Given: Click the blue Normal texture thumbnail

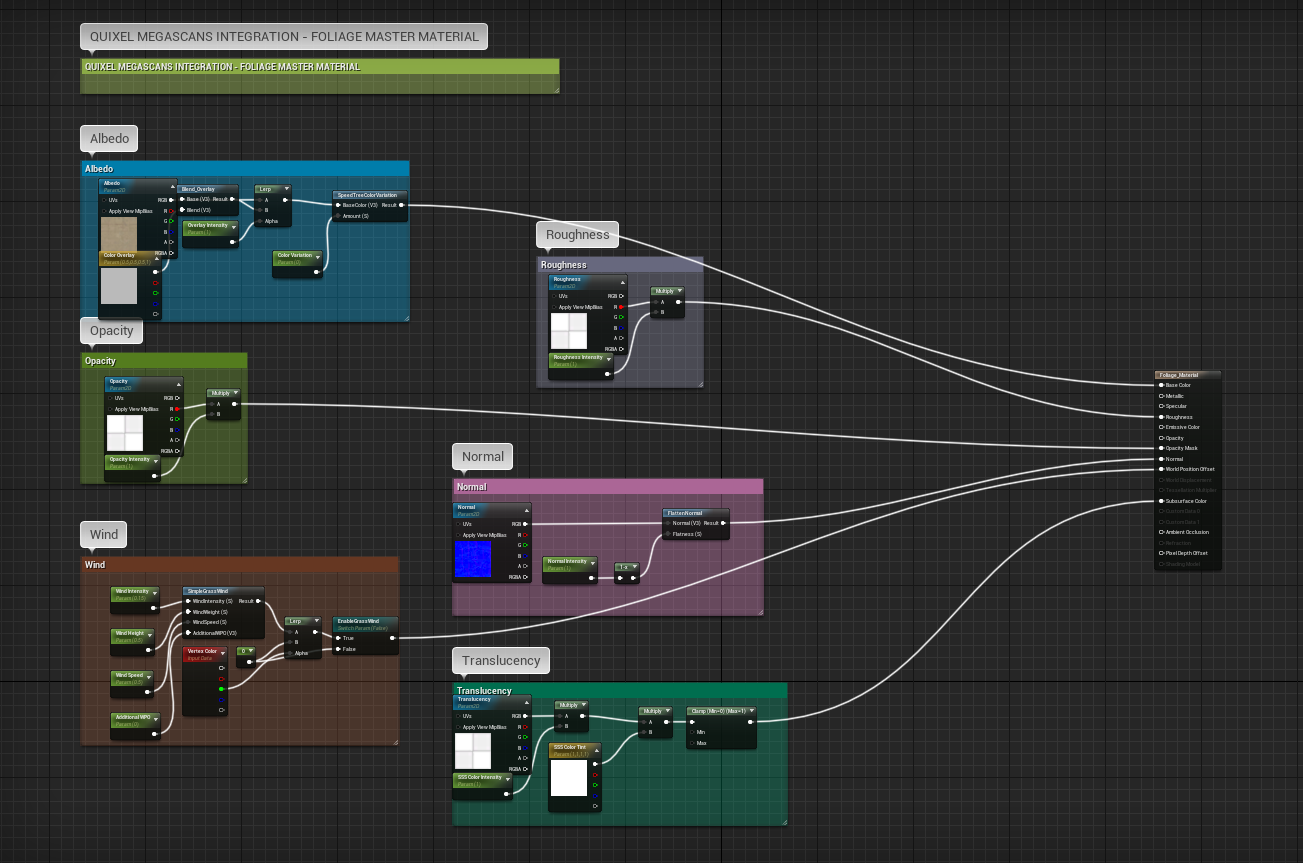Looking at the screenshot, I should pos(474,560).
